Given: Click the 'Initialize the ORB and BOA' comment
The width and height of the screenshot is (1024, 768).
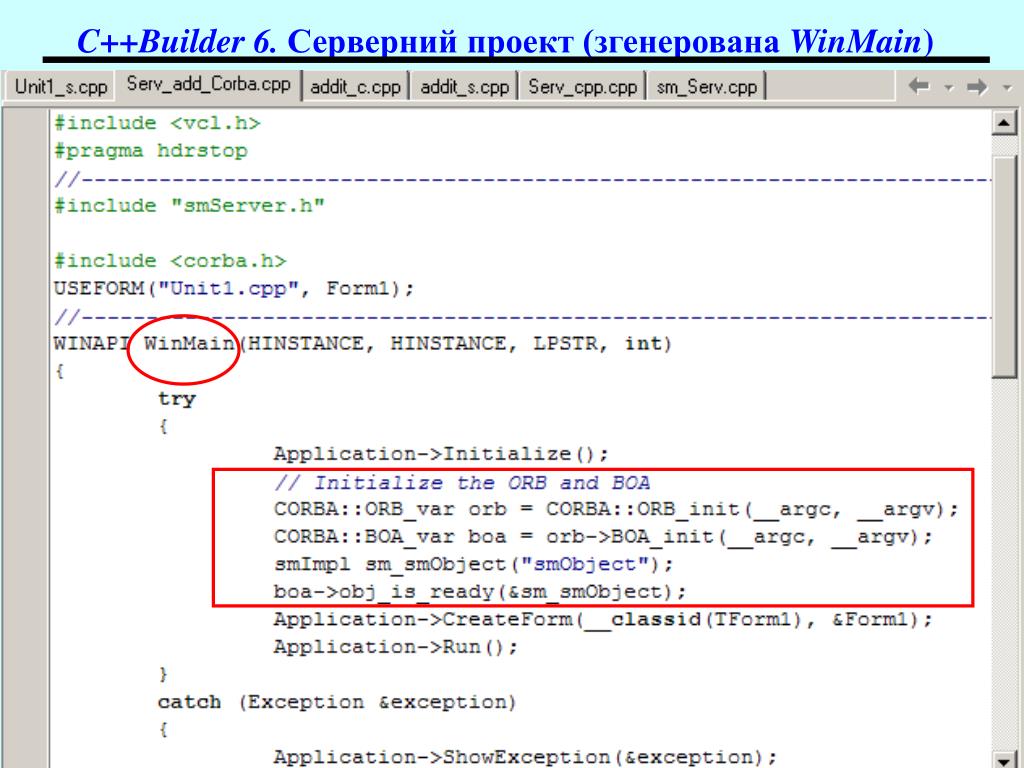Looking at the screenshot, I should tap(462, 483).
